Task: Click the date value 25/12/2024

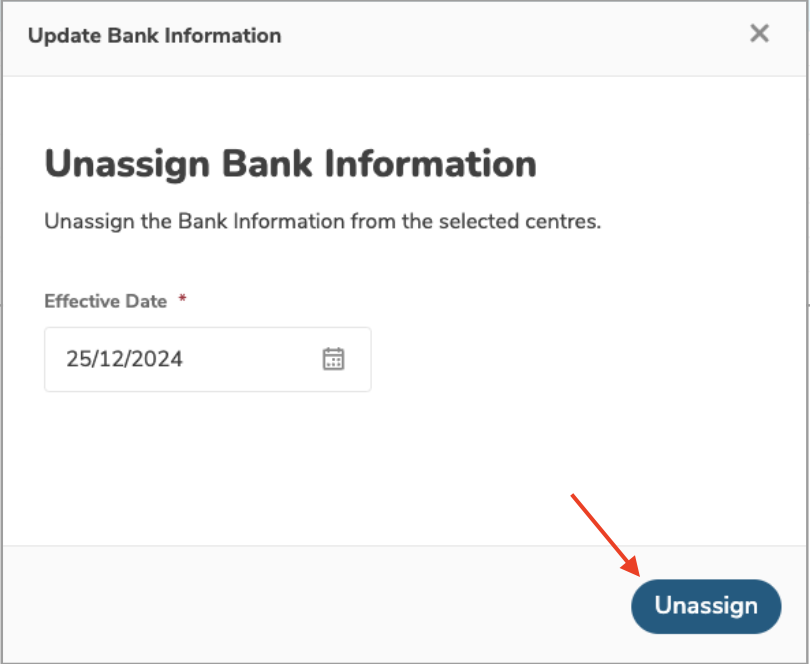Action: tap(125, 359)
